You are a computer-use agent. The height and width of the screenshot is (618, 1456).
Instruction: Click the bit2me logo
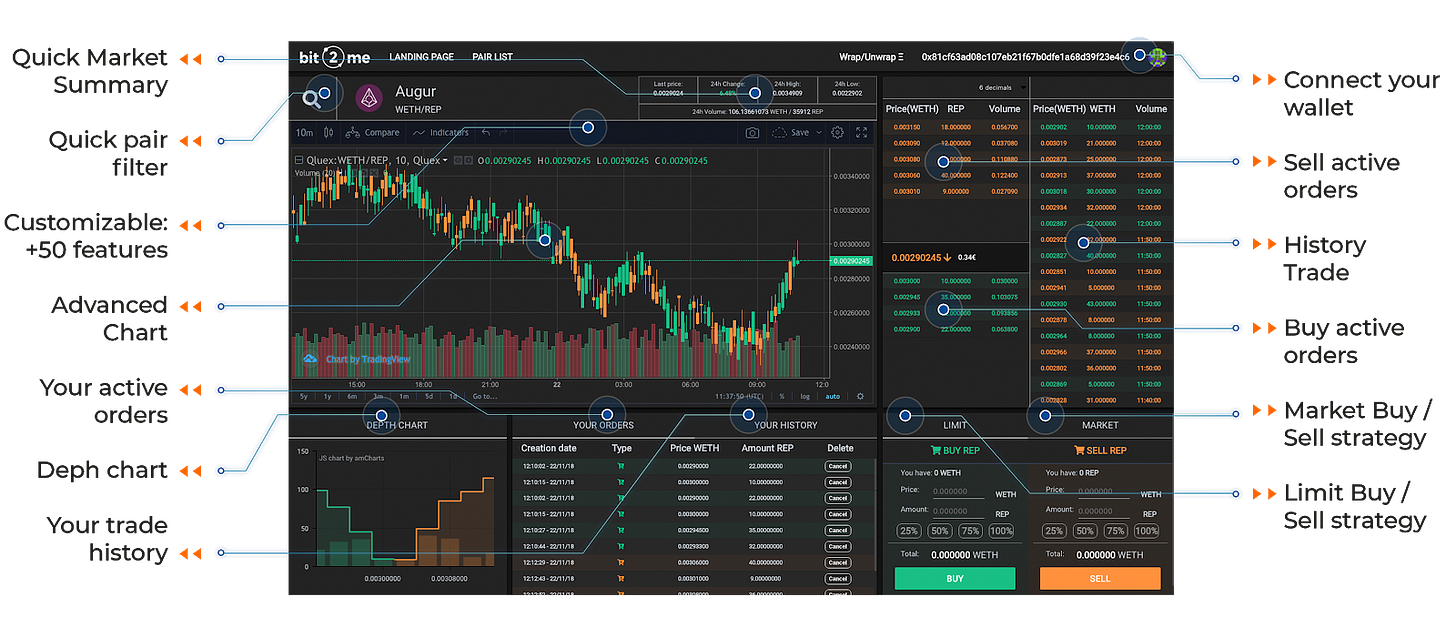[x=334, y=57]
